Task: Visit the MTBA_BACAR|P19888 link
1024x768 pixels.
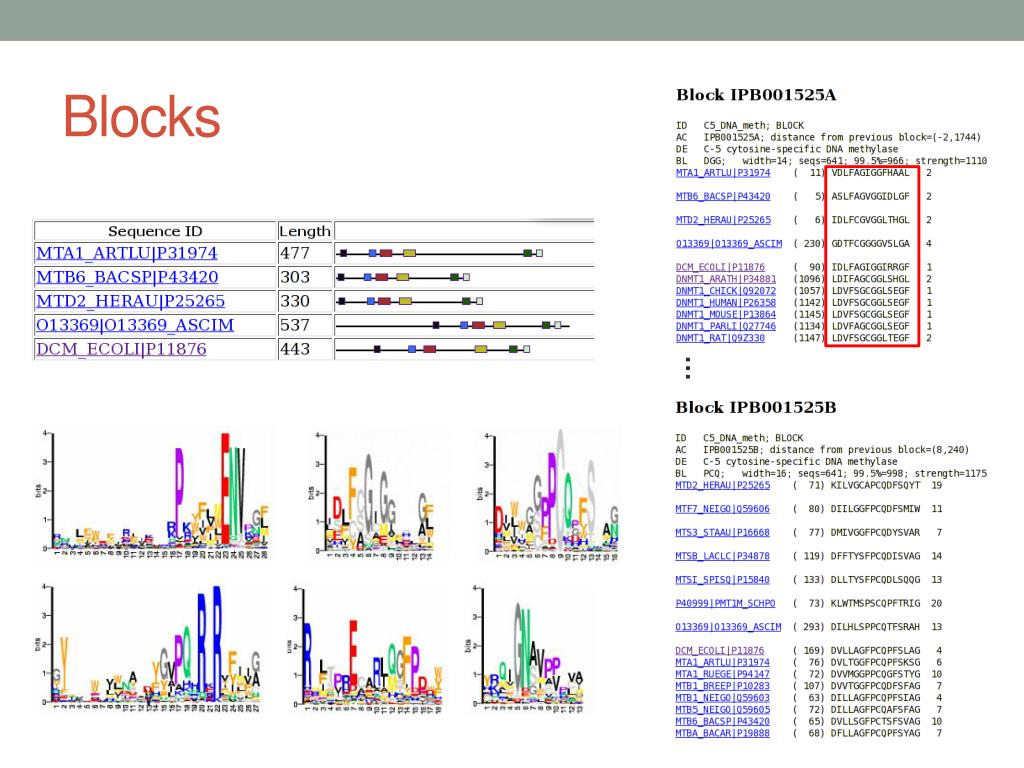Action: pyautogui.click(x=722, y=733)
